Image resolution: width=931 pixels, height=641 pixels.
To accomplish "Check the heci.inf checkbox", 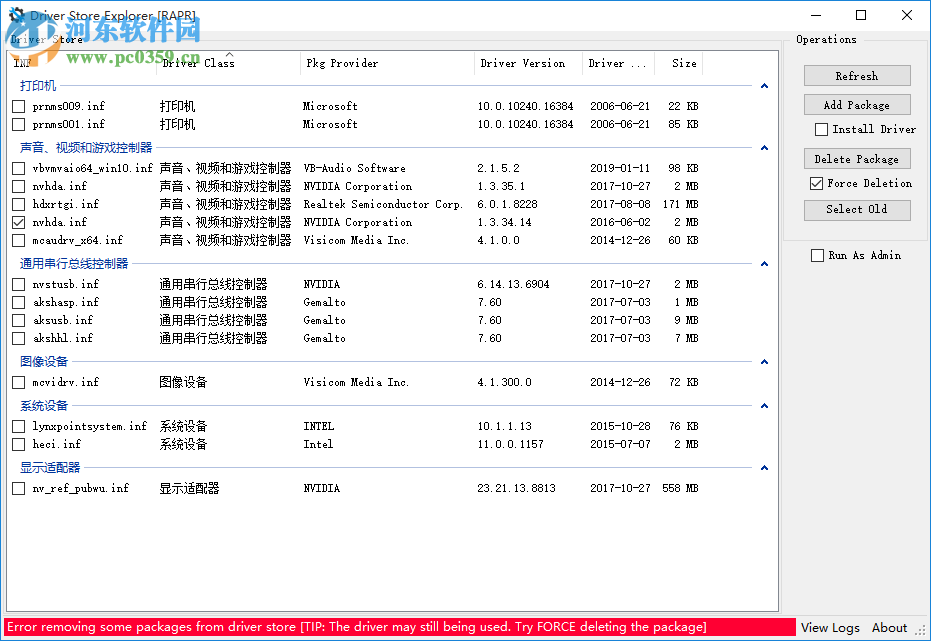I will click(18, 444).
